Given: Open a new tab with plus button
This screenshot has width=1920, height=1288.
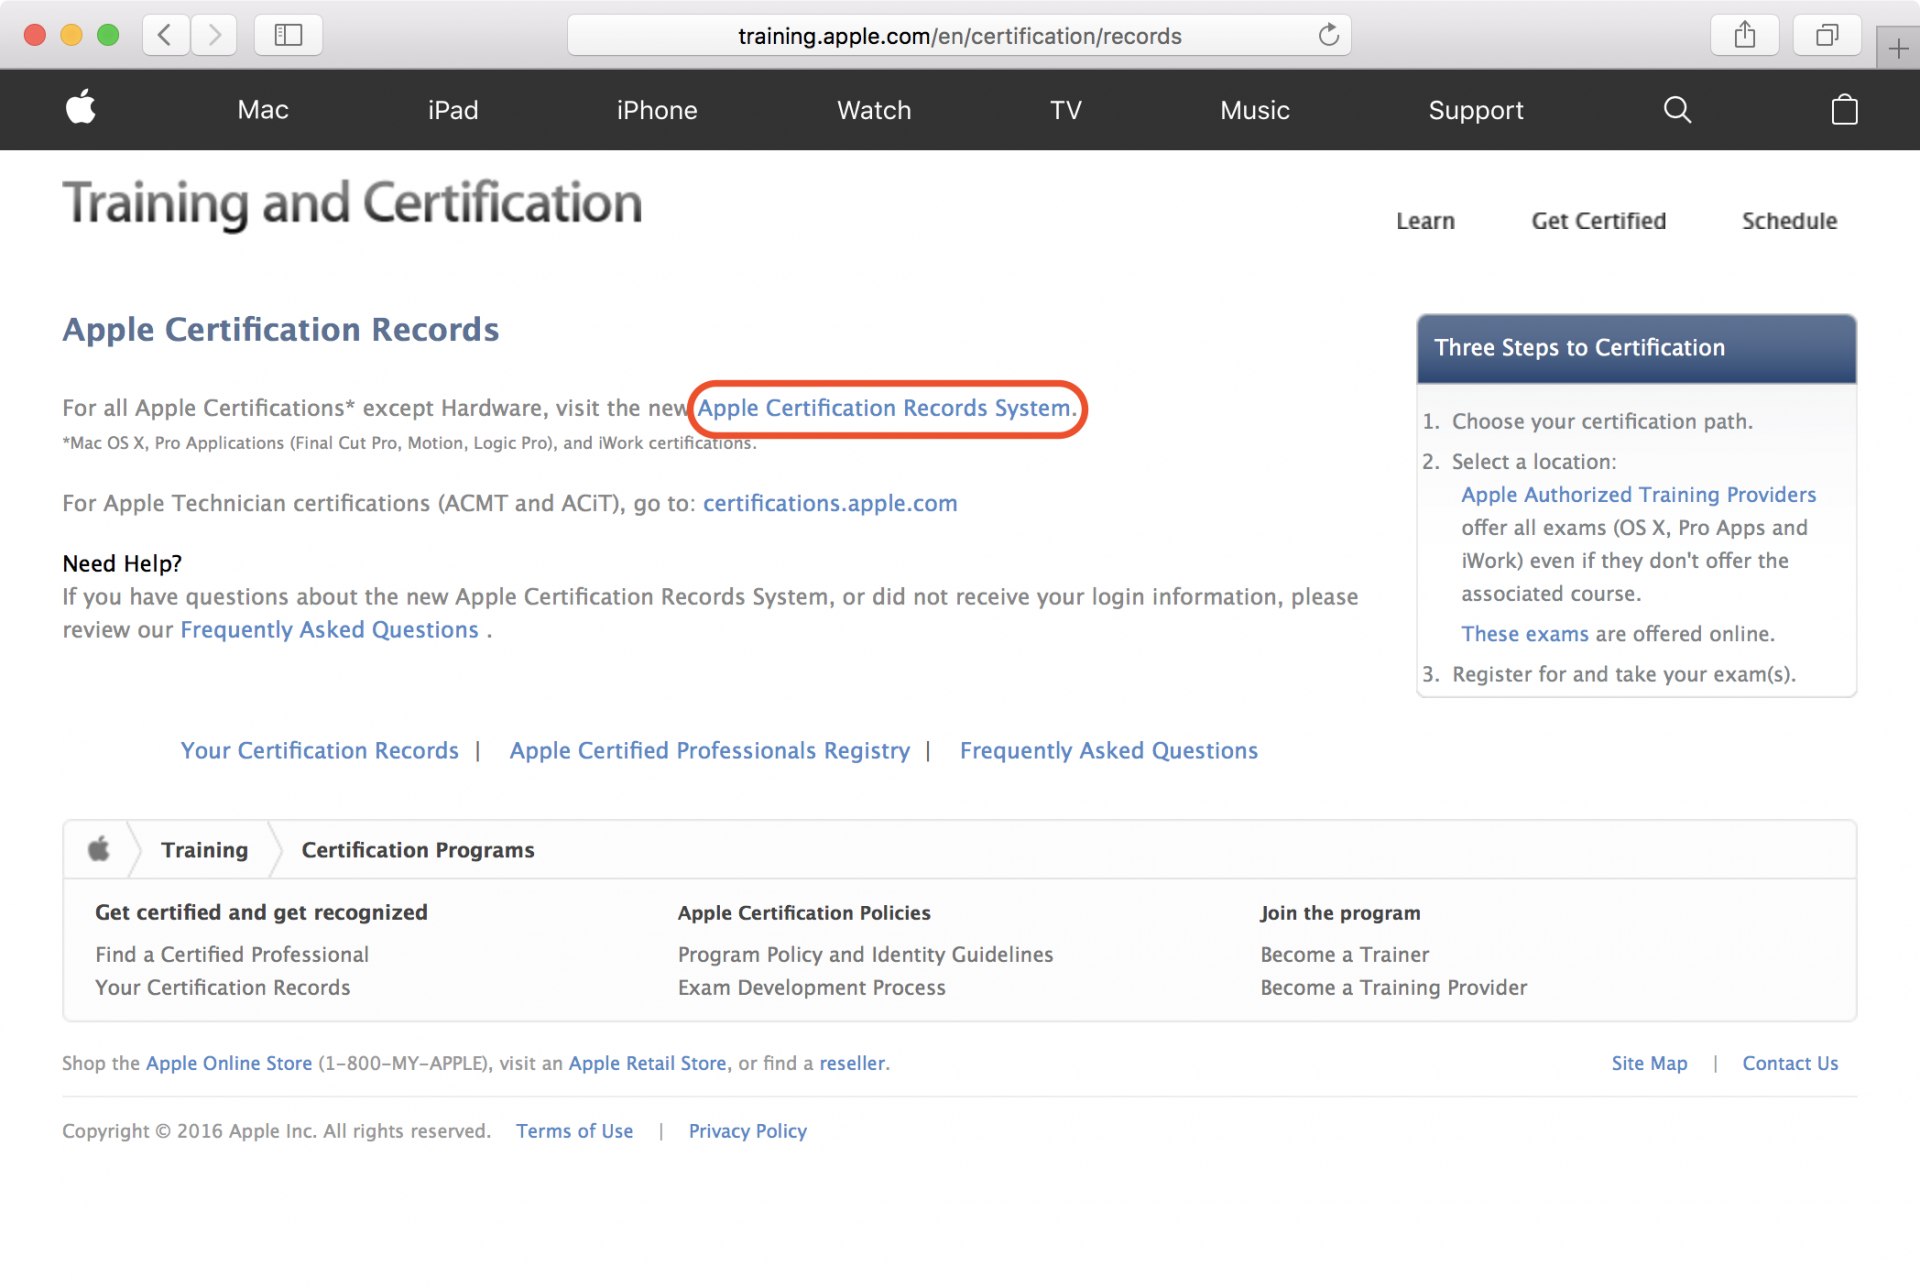Looking at the screenshot, I should [x=1898, y=48].
